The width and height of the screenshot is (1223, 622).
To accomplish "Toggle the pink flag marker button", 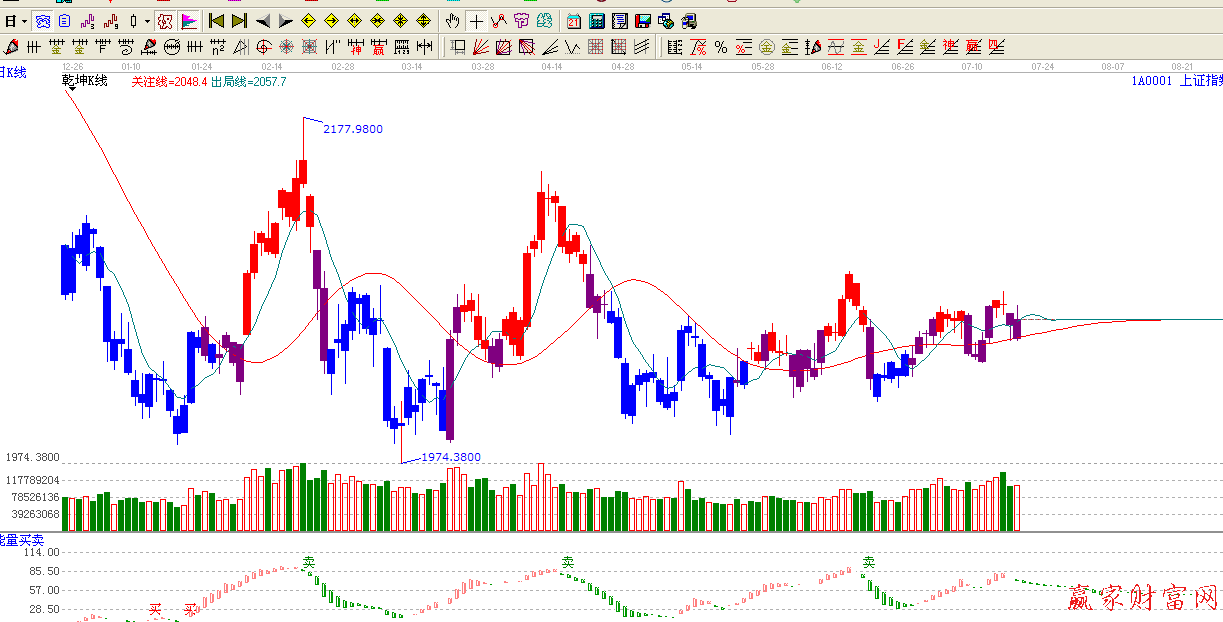I will pos(188,21).
